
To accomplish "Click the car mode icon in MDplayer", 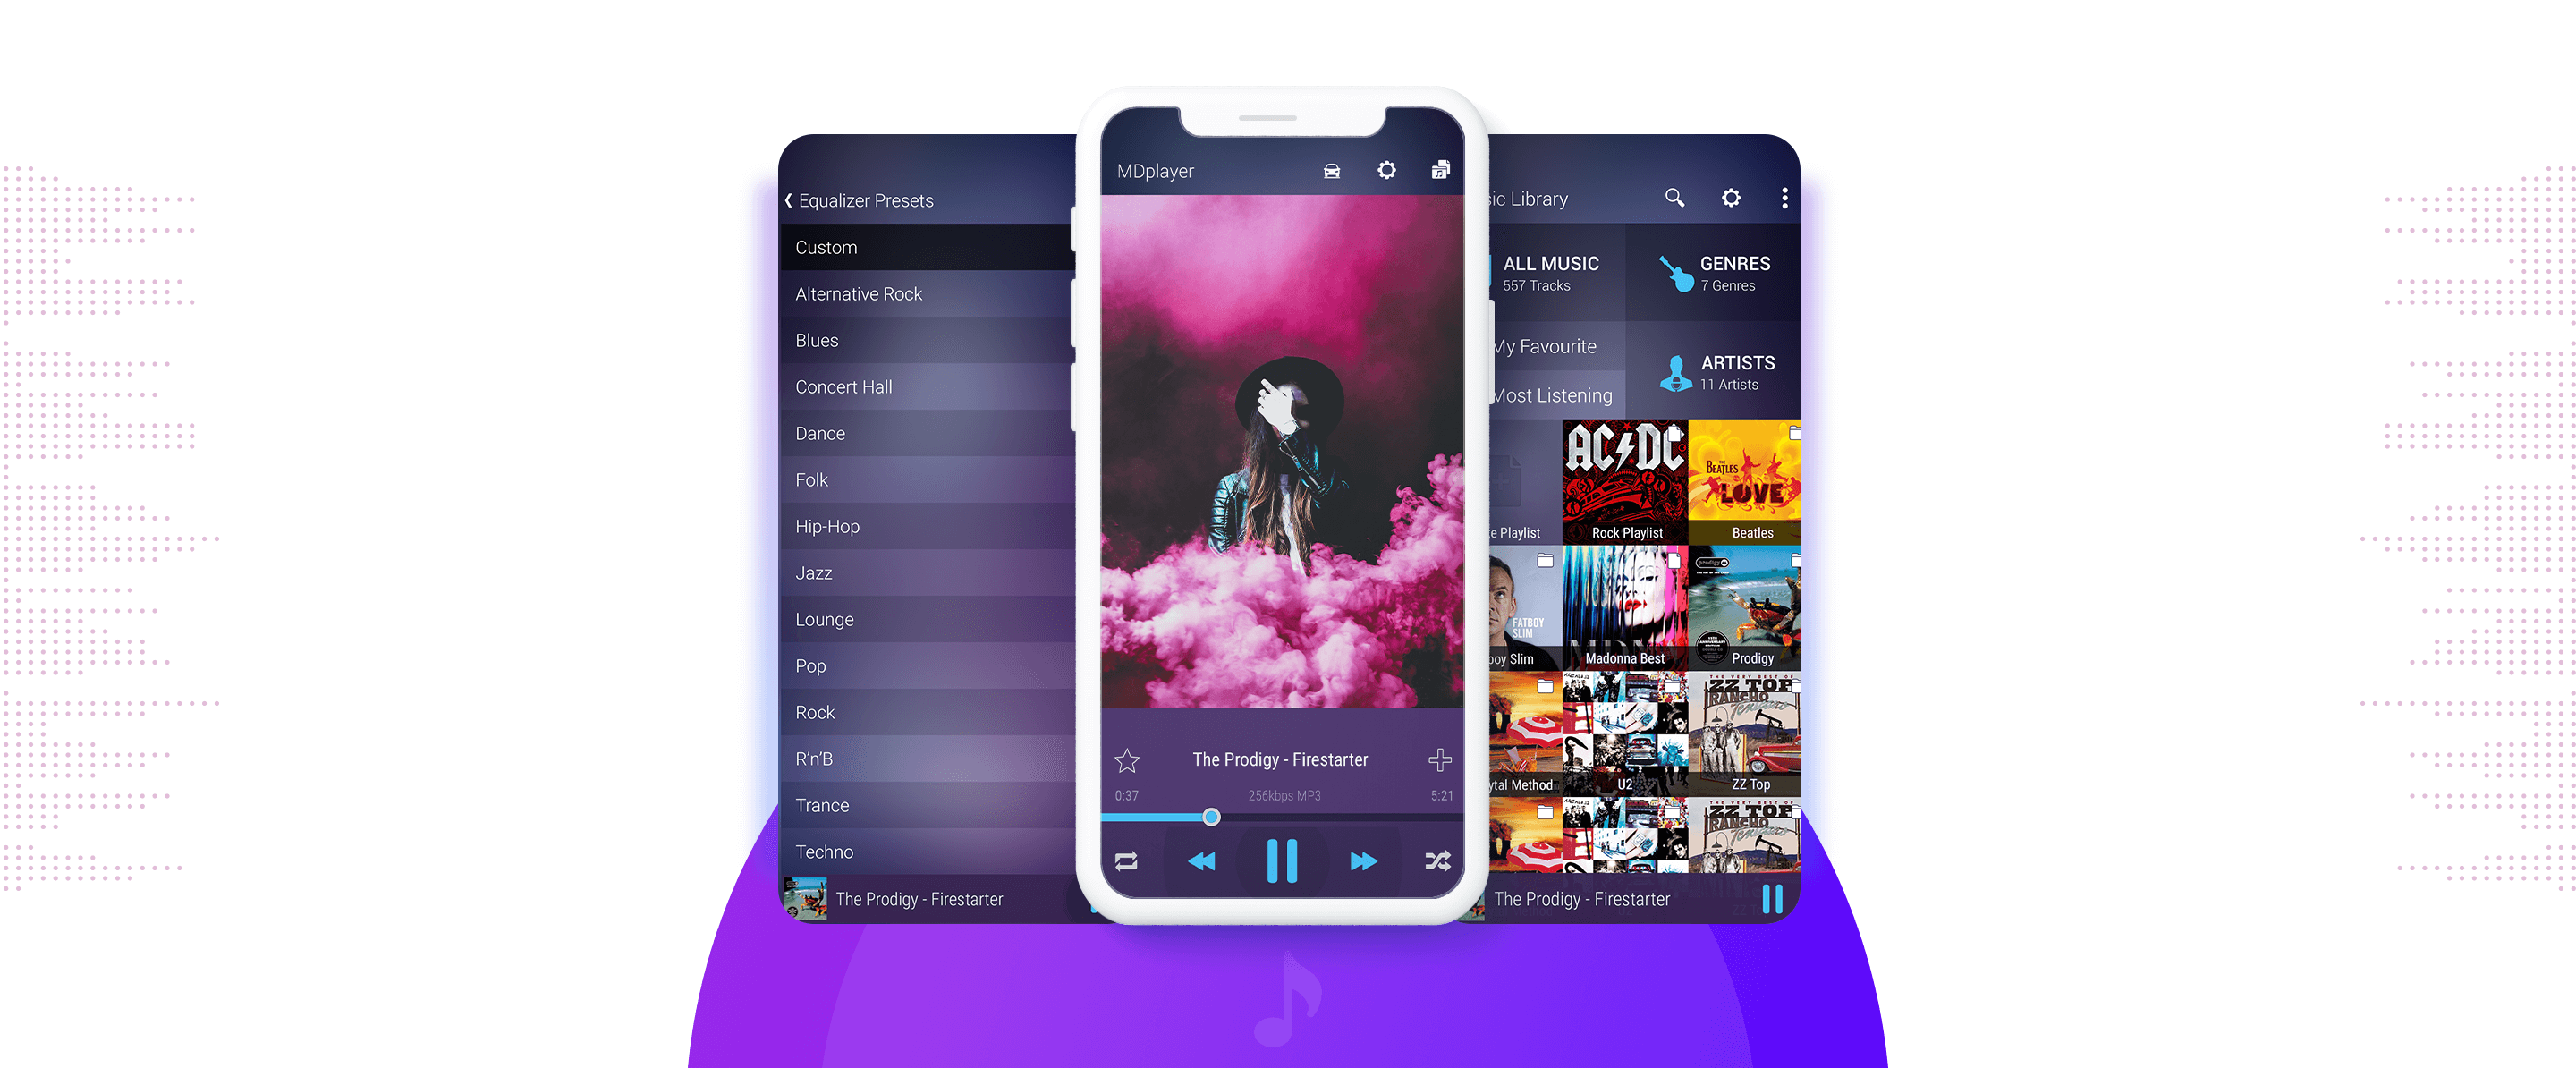I will (x=1333, y=171).
